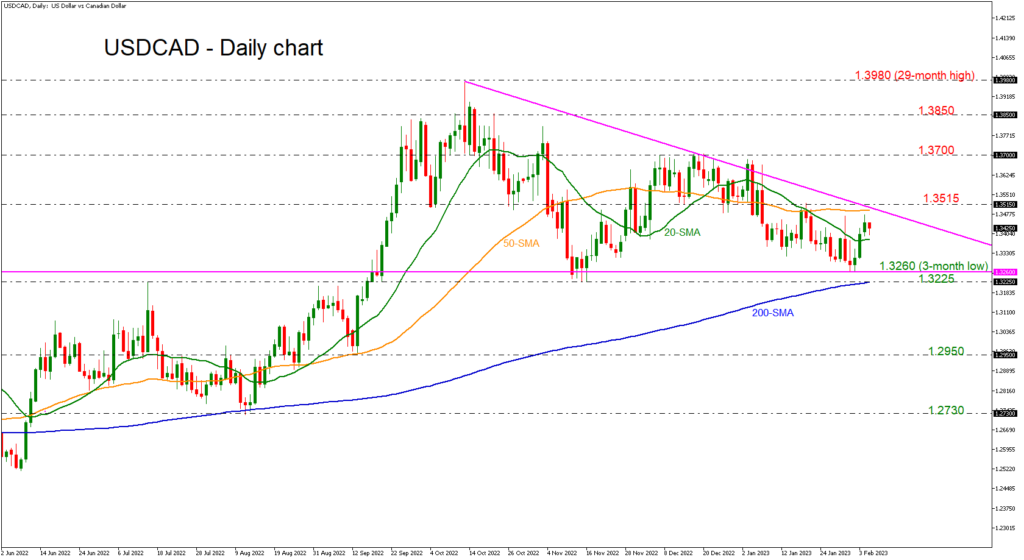
Task: Click the 1.24485 price axis value
Action: 1005,488
